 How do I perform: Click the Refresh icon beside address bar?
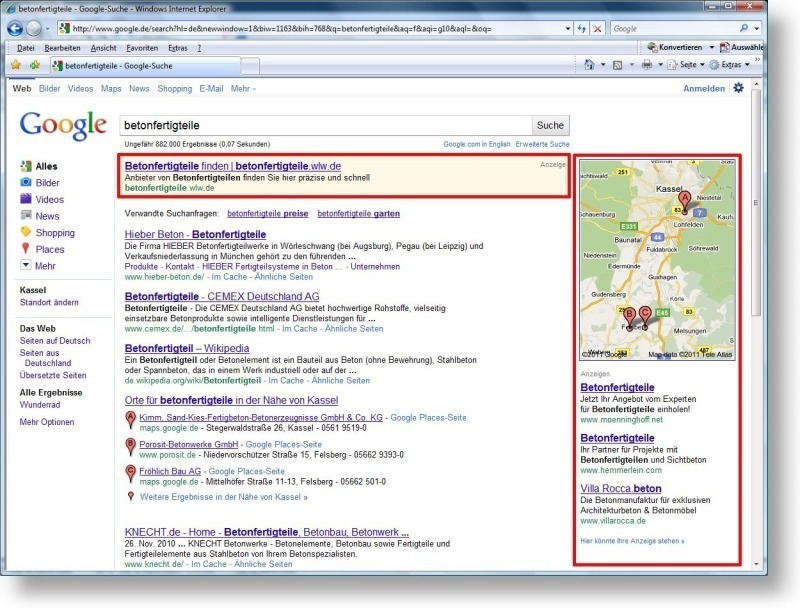point(581,29)
